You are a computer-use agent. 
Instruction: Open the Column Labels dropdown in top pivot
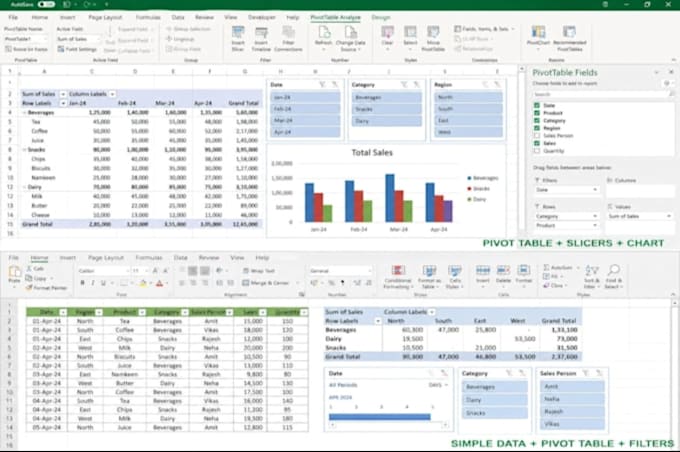tap(112, 94)
